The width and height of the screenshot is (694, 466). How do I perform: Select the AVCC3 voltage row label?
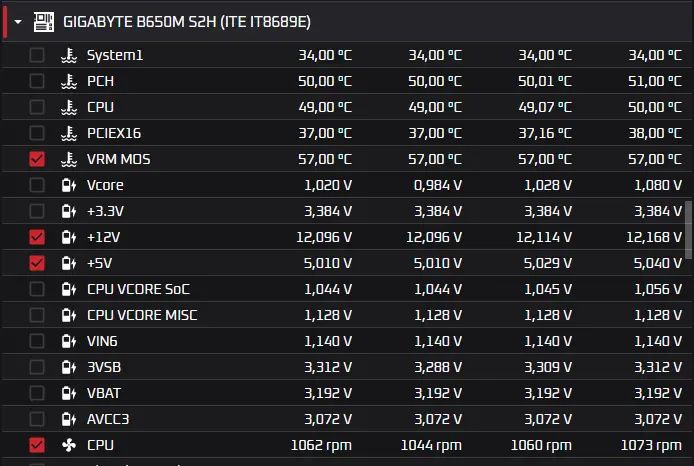tap(108, 419)
